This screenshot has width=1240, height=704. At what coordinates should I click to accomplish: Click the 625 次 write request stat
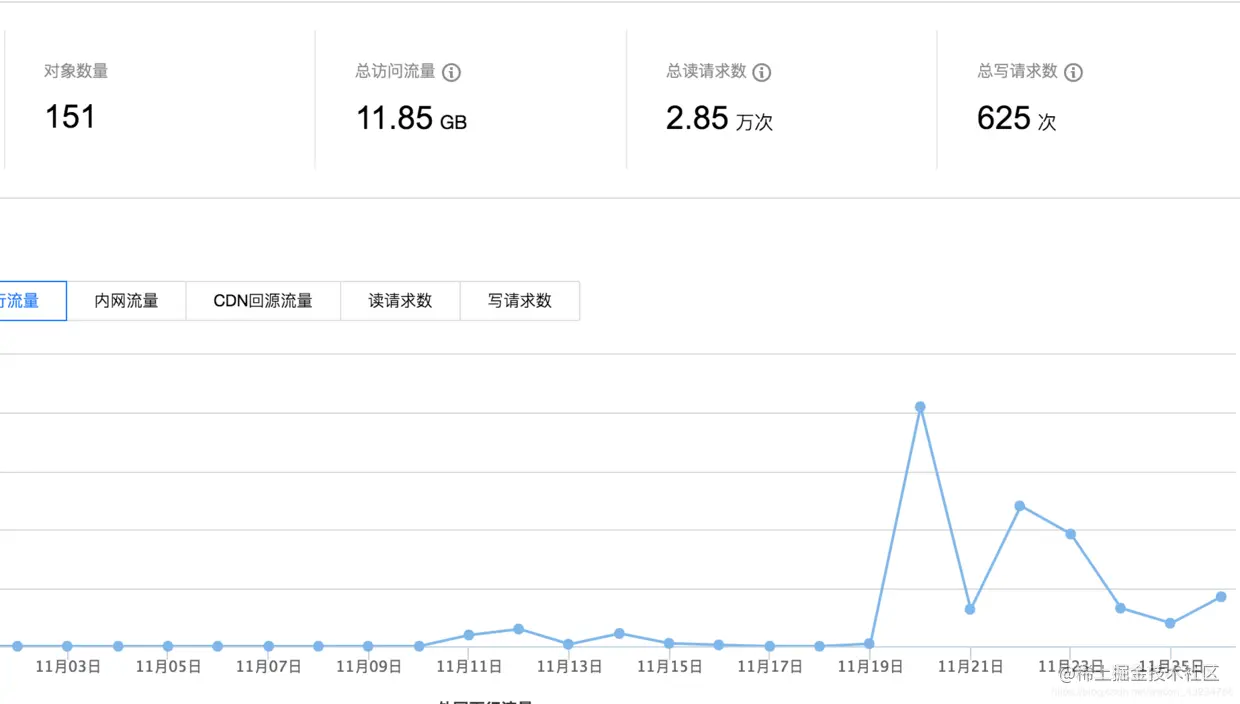pyautogui.click(x=1016, y=119)
